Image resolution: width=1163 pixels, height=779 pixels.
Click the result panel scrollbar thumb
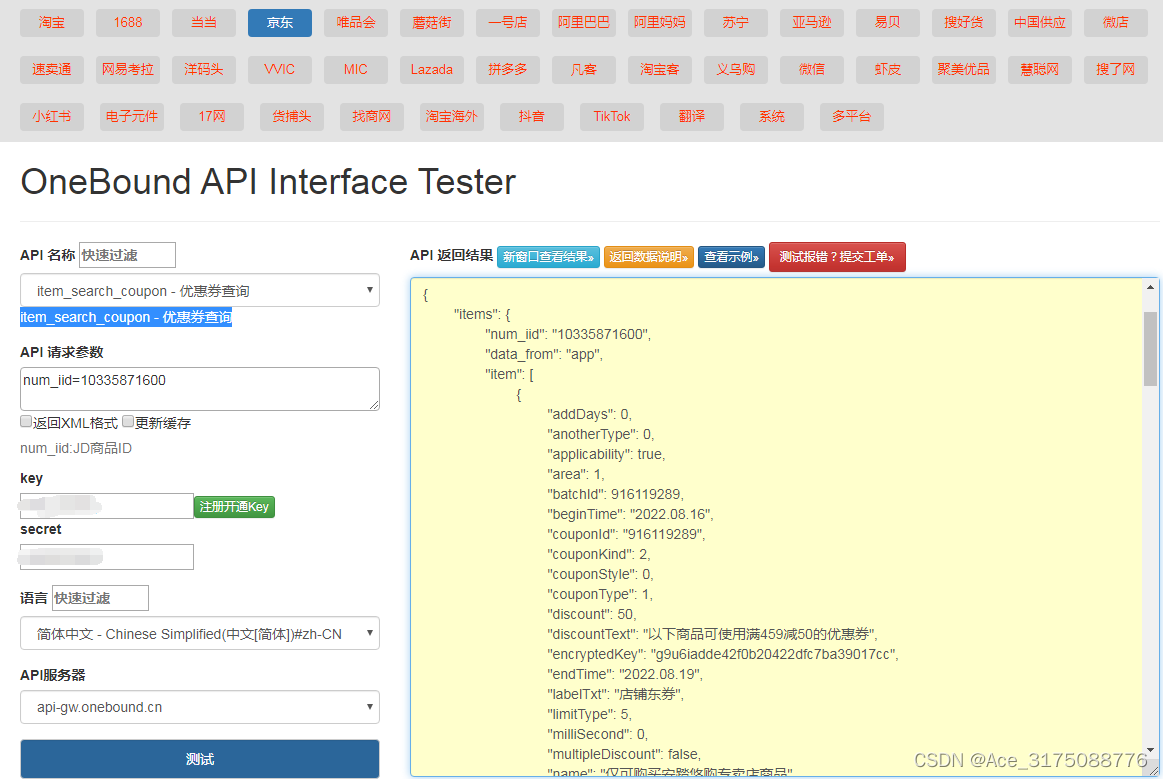point(1150,349)
